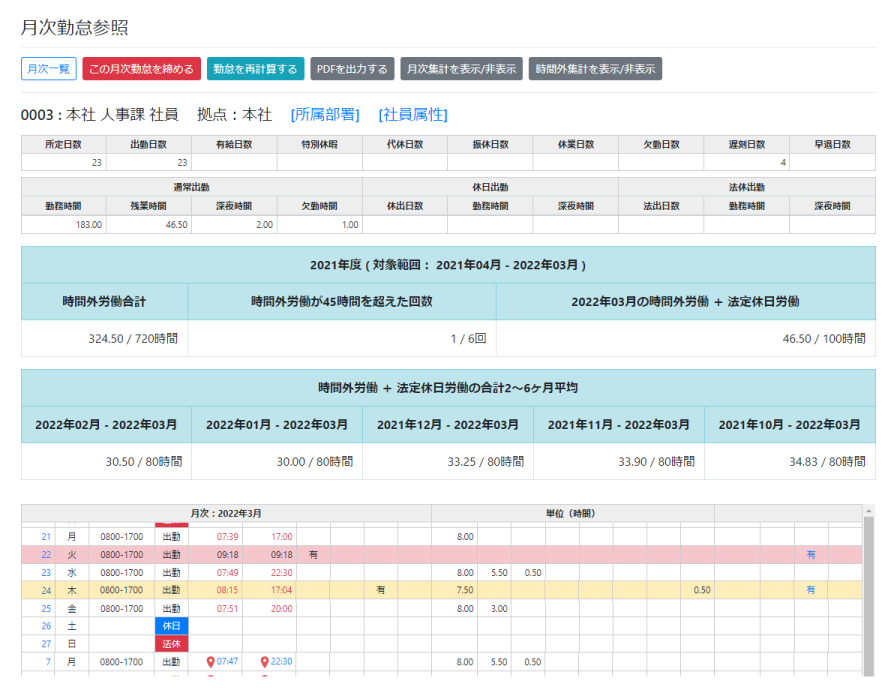The image size is (891, 688).
Task: Click the 34.83 / 80時間 average
Action: click(827, 462)
